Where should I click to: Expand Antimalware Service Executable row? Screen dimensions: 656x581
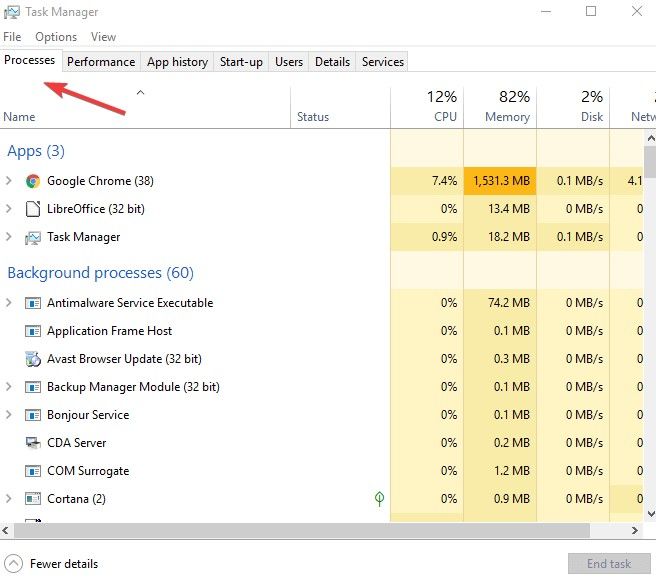pos(8,302)
